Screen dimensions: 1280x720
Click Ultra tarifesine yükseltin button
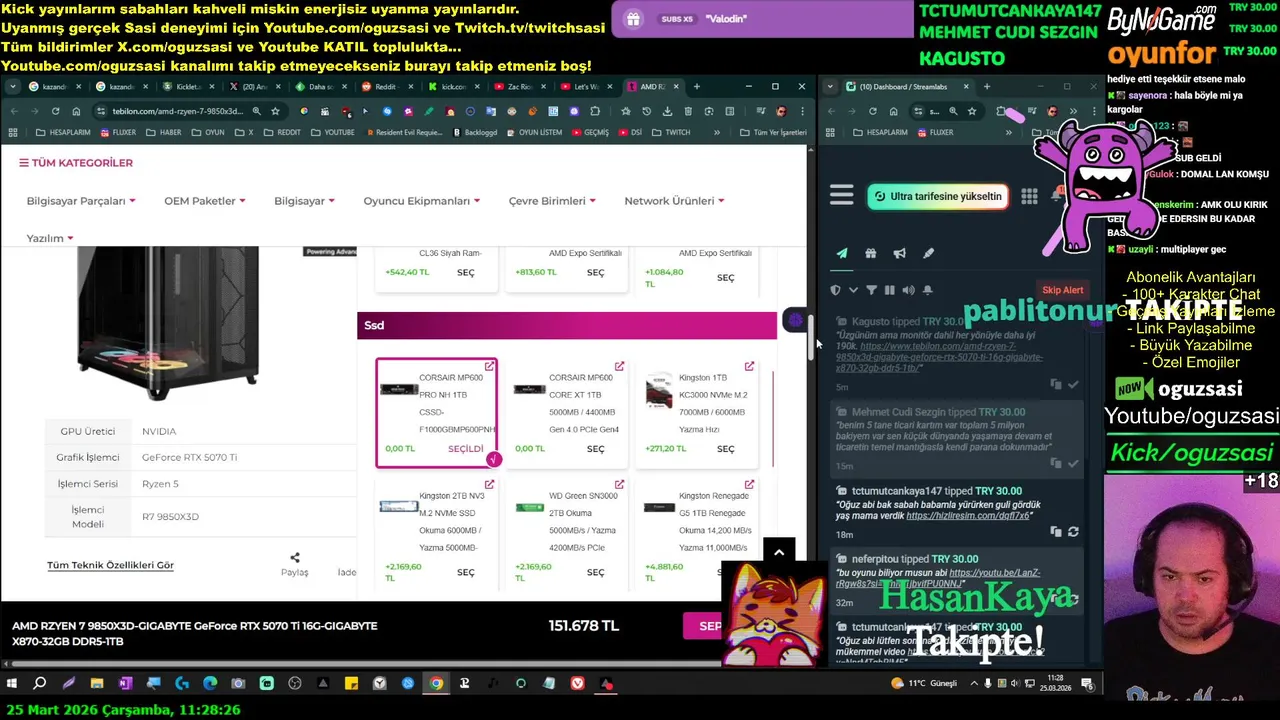coord(937,196)
